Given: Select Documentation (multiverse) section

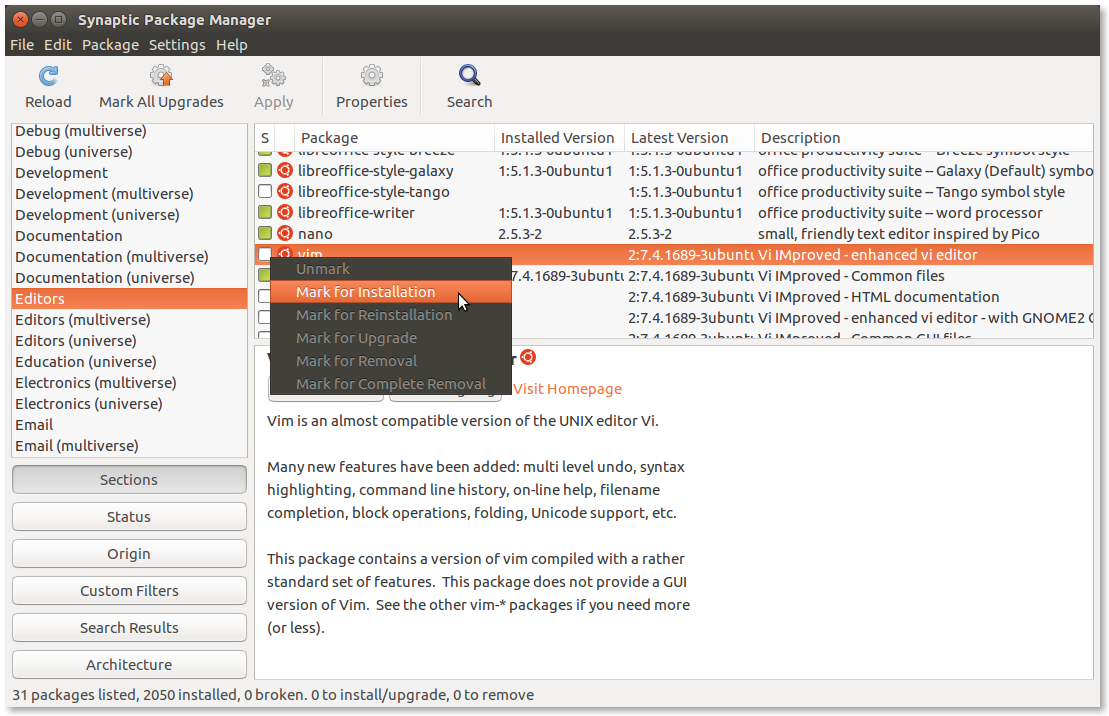Looking at the screenshot, I should coord(129,257).
